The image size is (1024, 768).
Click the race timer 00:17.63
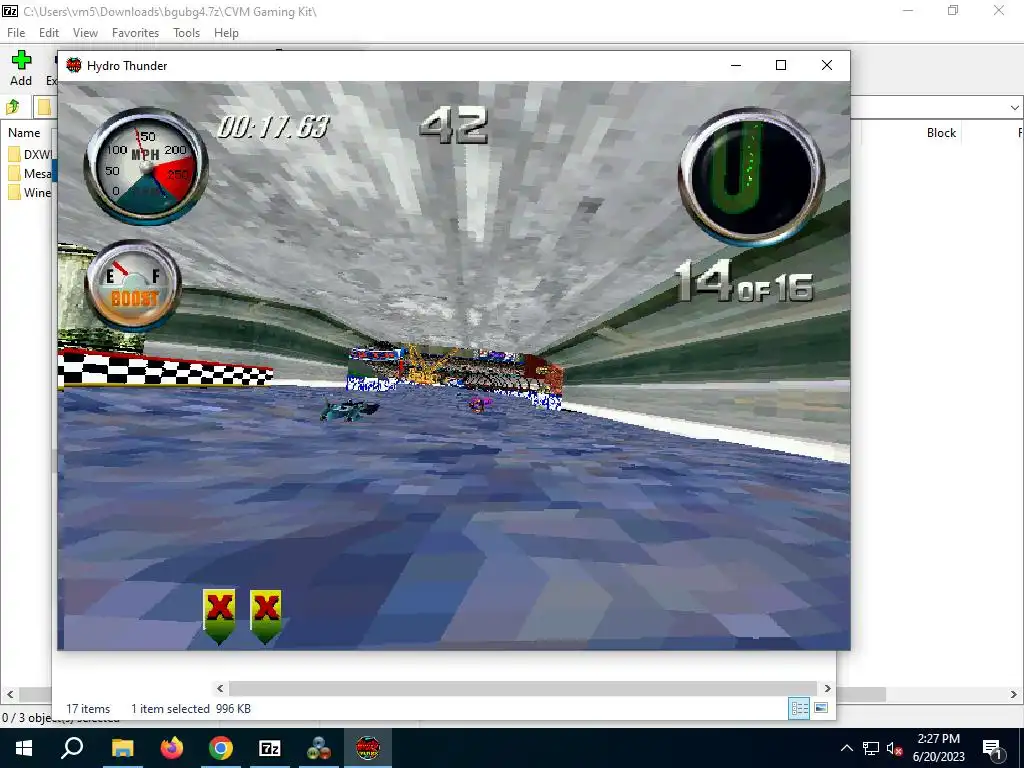[274, 126]
